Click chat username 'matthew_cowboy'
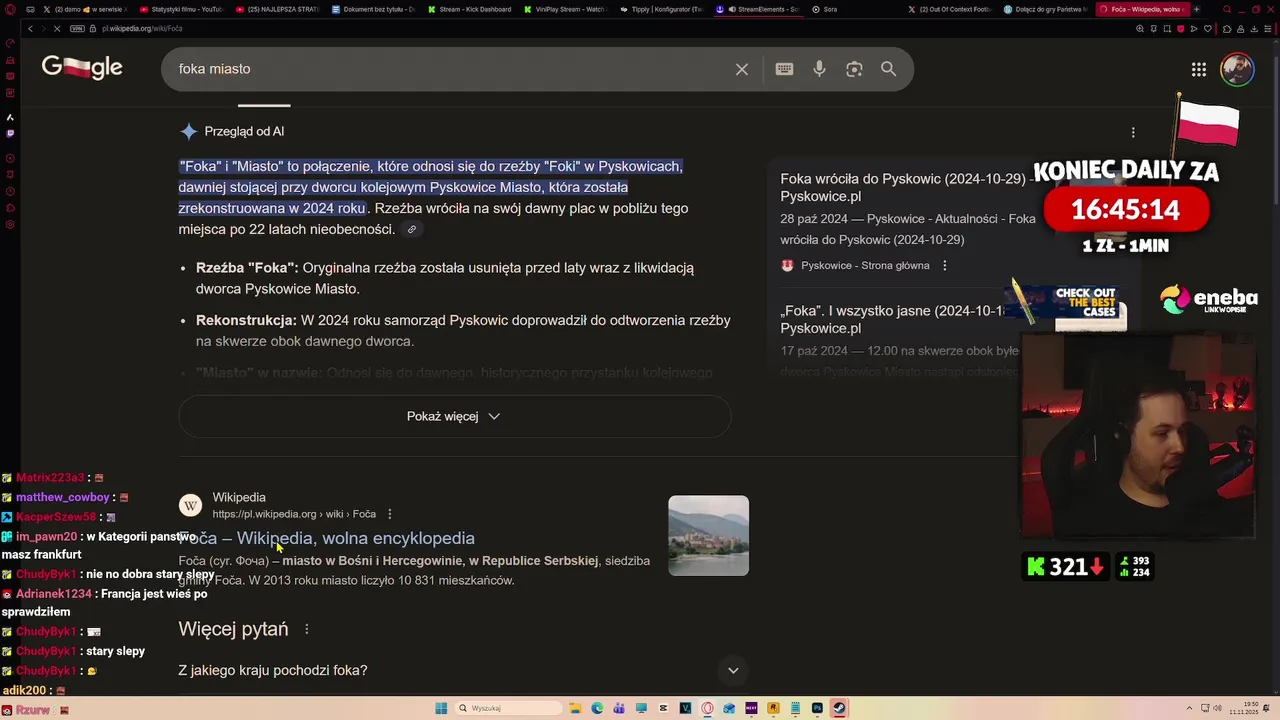The width and height of the screenshot is (1280, 720). pyautogui.click(x=62, y=497)
